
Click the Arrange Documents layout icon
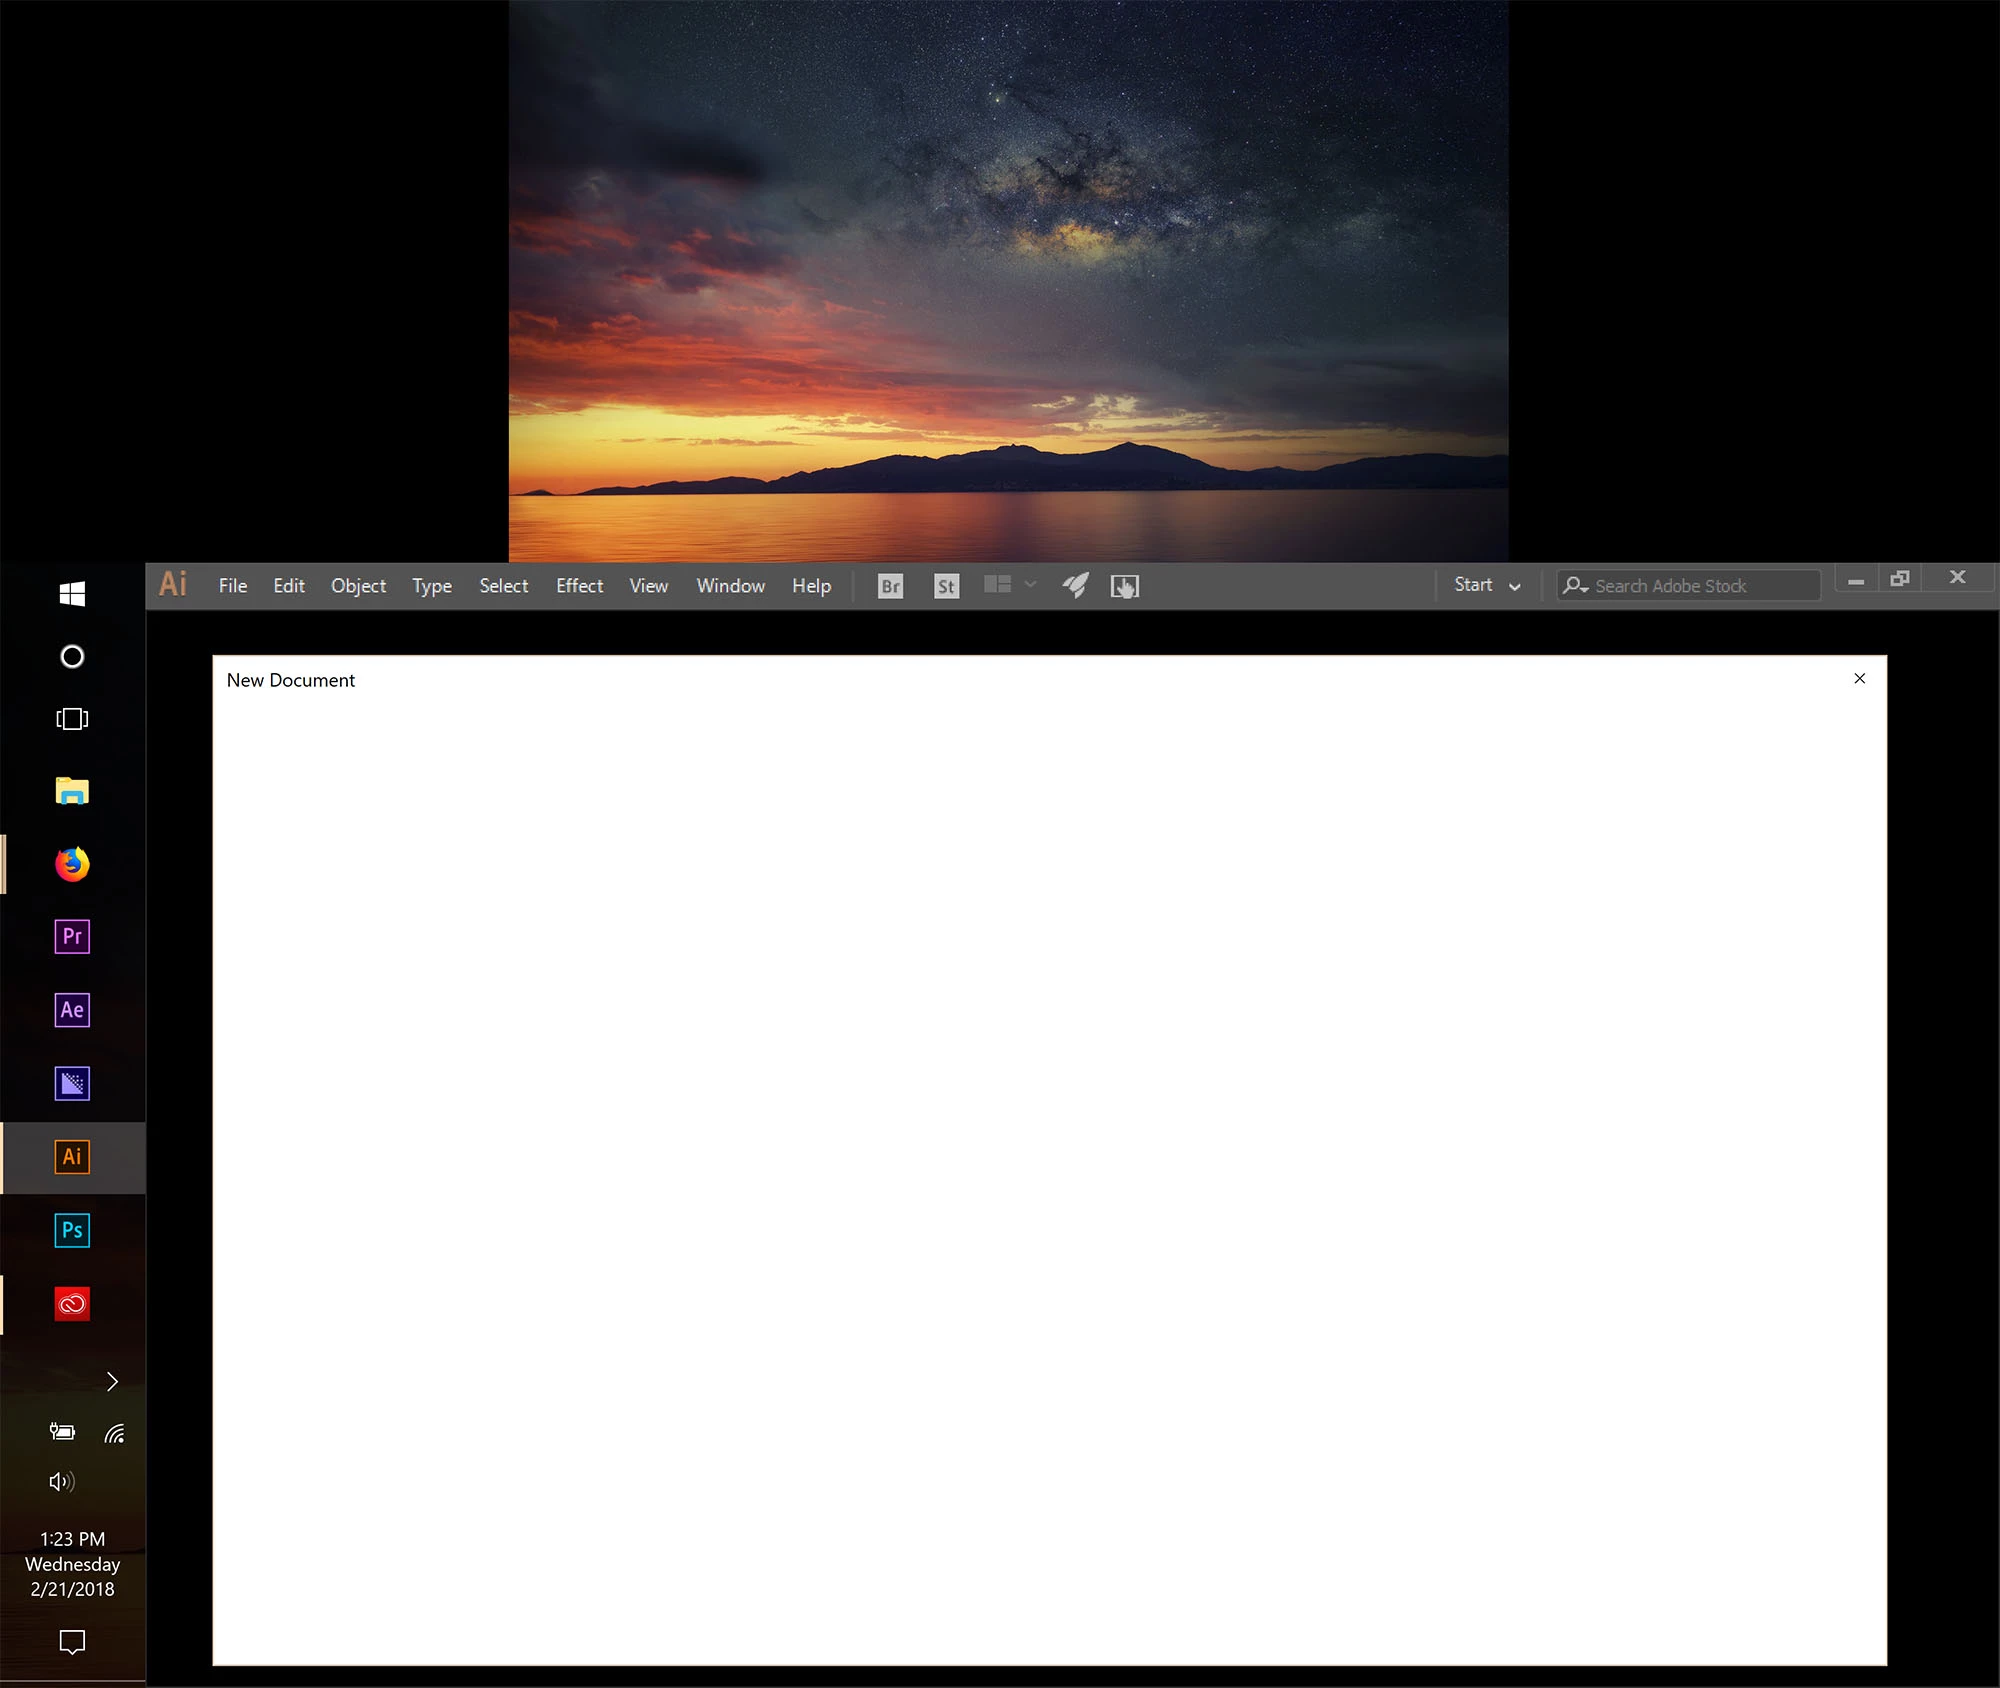[x=997, y=584]
